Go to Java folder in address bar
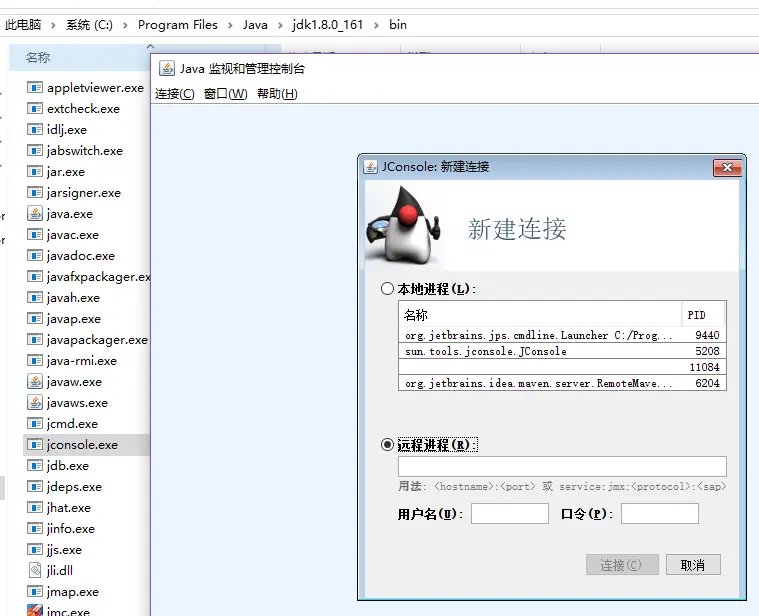 pos(255,25)
